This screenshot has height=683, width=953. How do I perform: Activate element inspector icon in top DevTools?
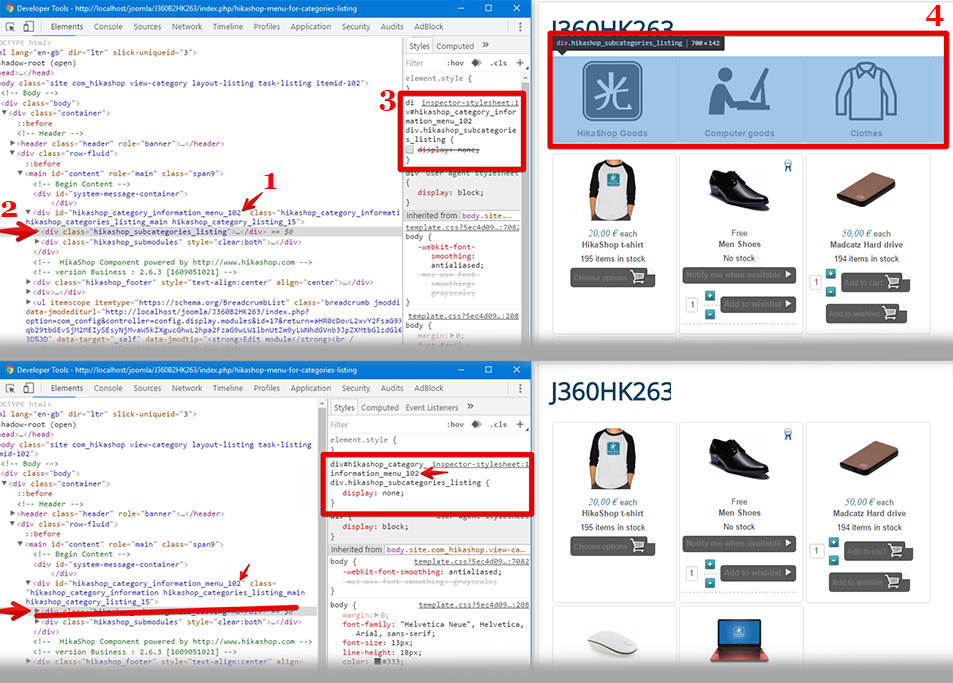[x=10, y=27]
